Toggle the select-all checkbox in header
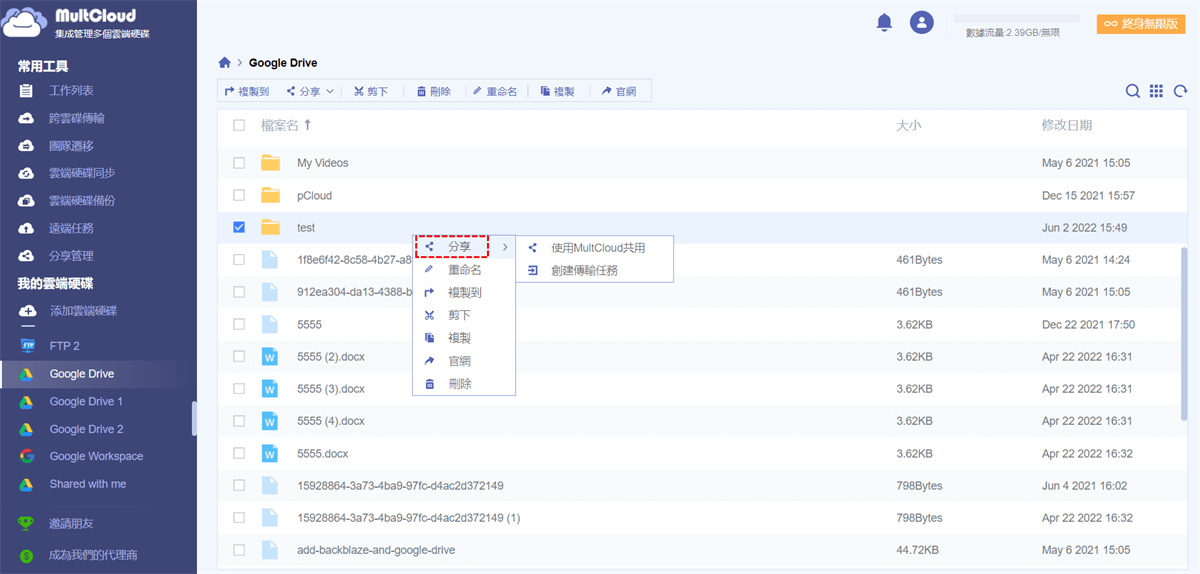1200x574 pixels. coord(239,125)
